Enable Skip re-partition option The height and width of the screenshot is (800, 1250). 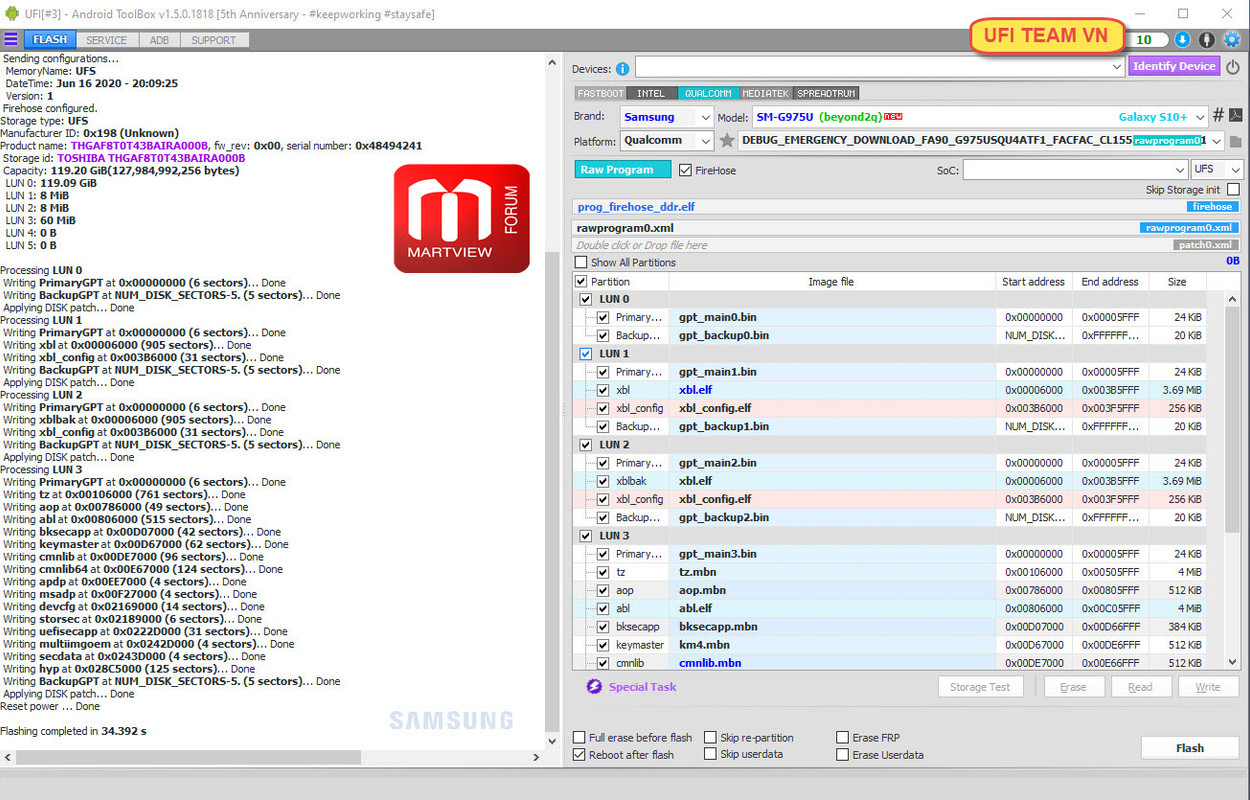[x=710, y=738]
